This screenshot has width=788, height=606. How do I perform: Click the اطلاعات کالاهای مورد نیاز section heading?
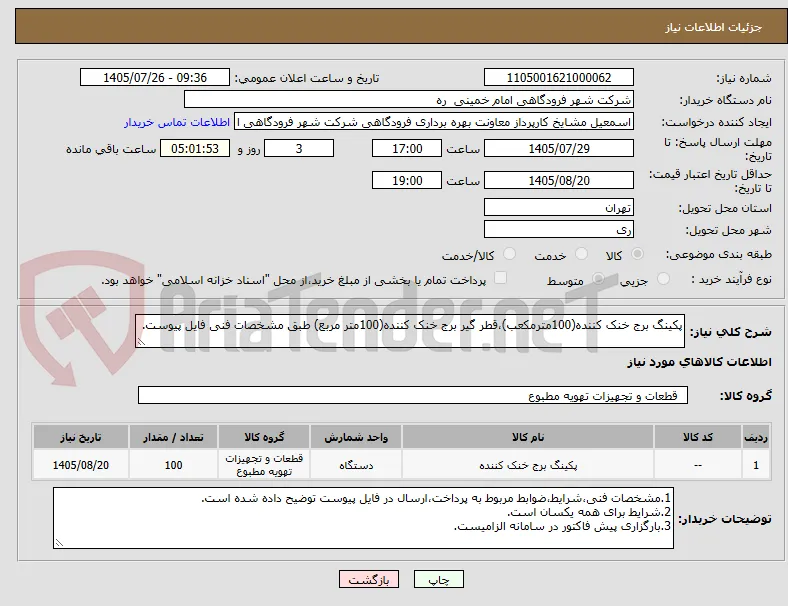pos(699,362)
